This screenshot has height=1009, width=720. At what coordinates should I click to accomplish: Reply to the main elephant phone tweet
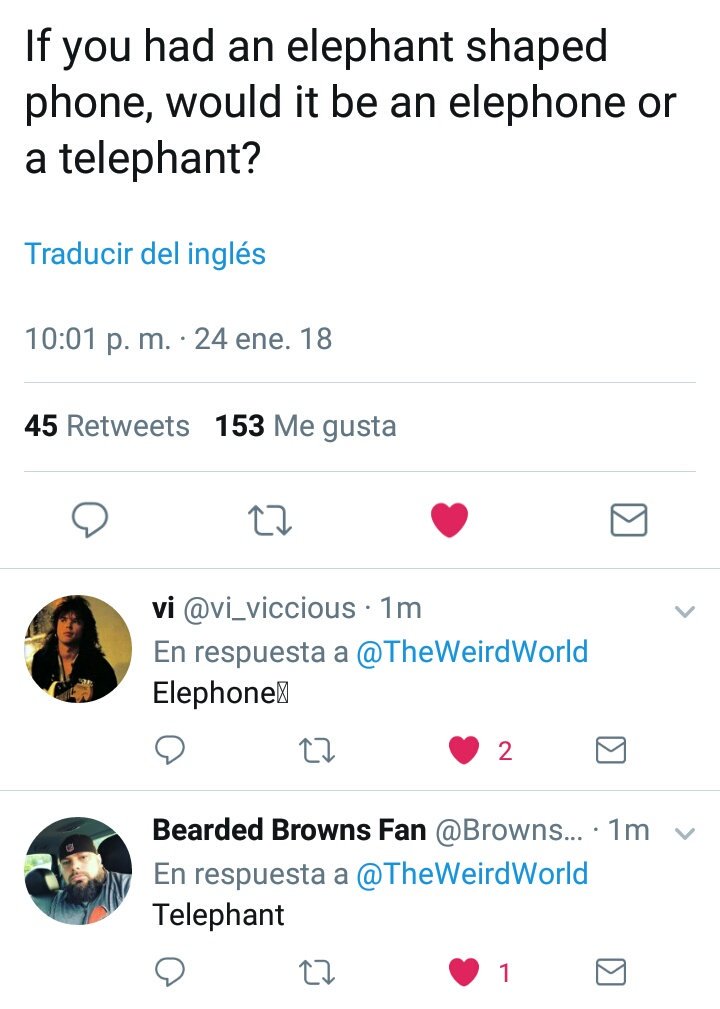(x=89, y=520)
